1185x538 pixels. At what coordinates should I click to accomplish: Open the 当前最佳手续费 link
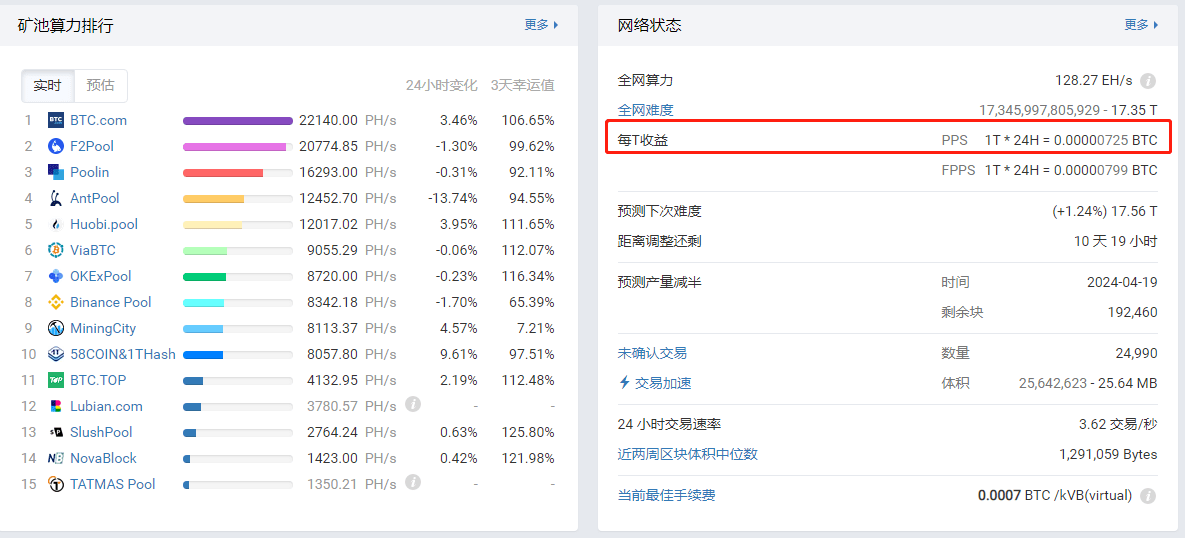pyautogui.click(x=667, y=496)
